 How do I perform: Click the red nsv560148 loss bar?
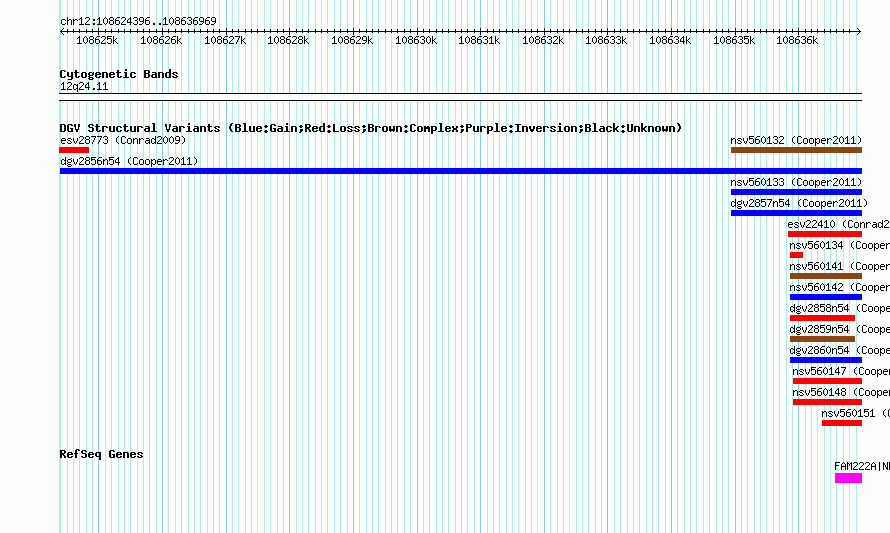coord(827,402)
